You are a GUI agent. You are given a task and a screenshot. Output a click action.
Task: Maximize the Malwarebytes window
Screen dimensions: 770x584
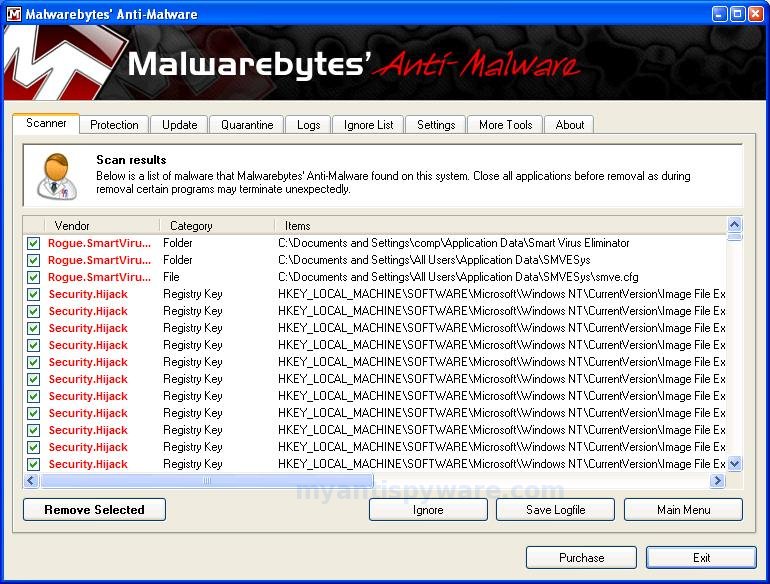(737, 14)
